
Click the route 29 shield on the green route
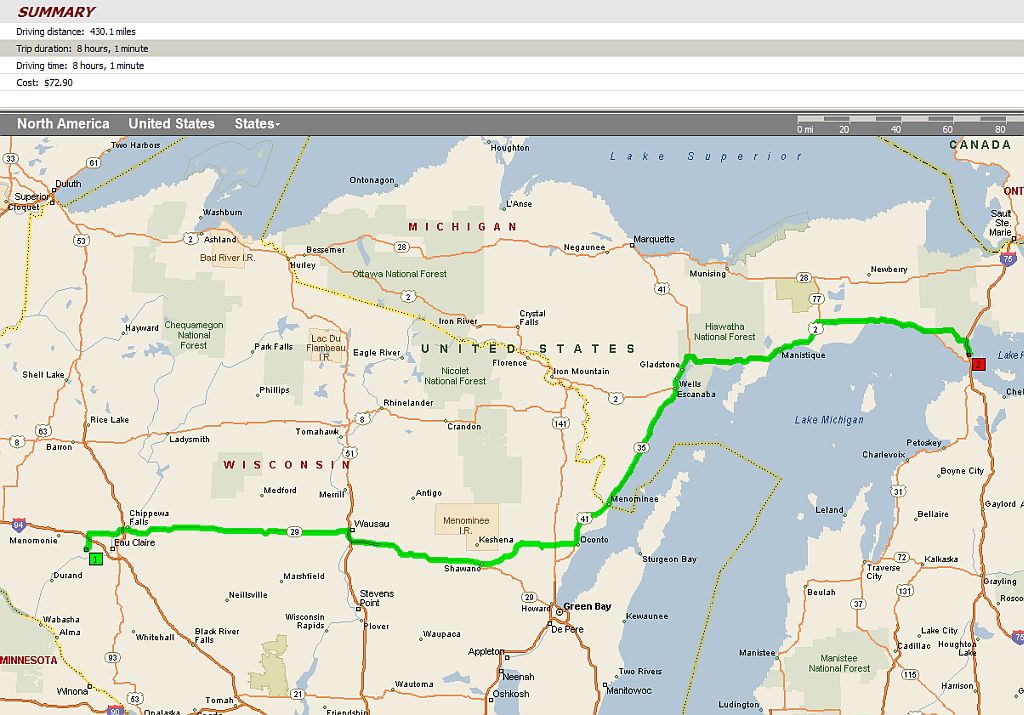click(295, 532)
